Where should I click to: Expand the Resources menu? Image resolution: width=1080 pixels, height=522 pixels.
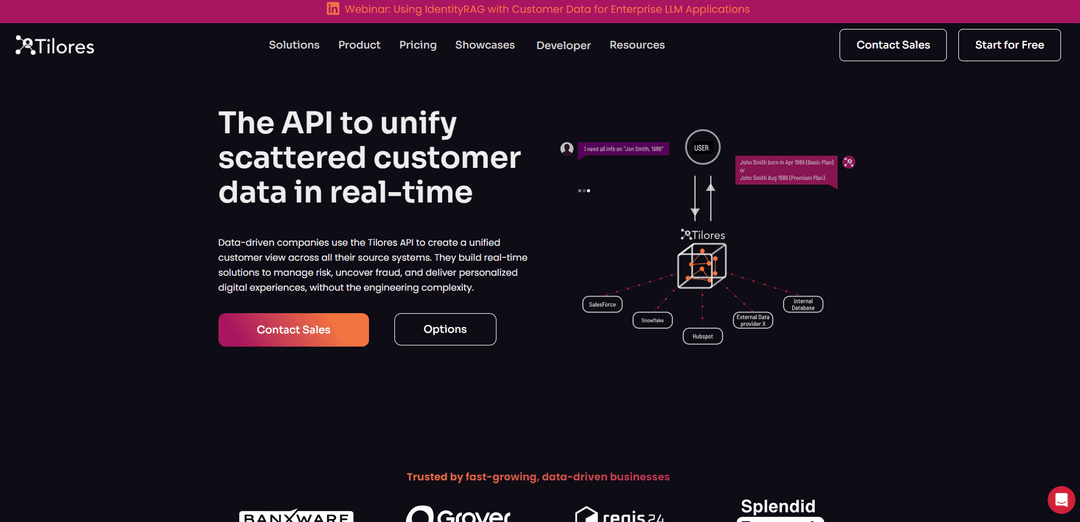(x=637, y=45)
